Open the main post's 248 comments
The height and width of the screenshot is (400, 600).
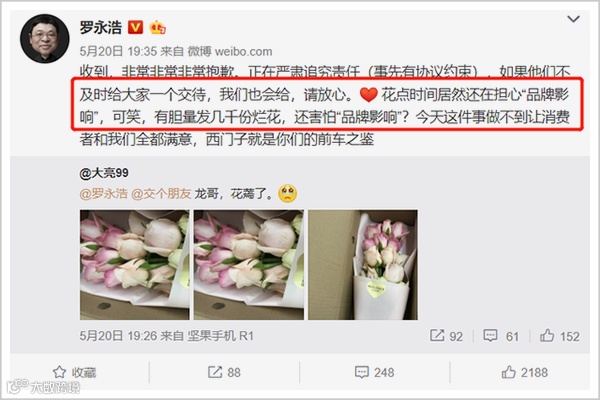point(375,372)
